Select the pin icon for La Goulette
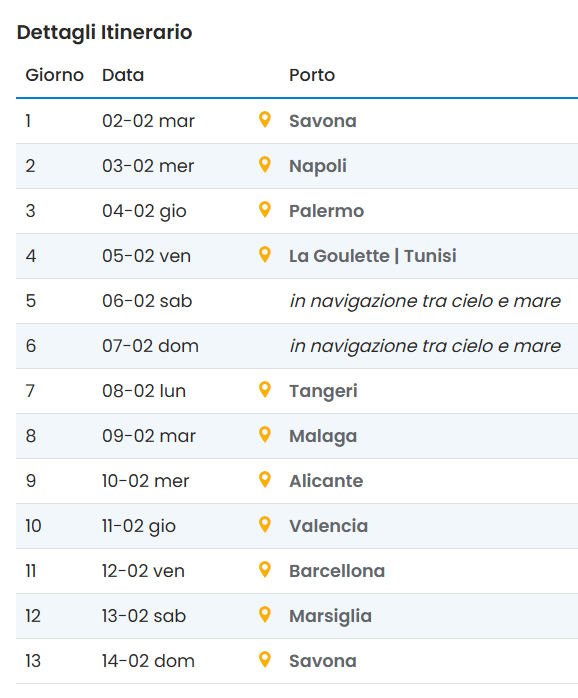 point(265,255)
